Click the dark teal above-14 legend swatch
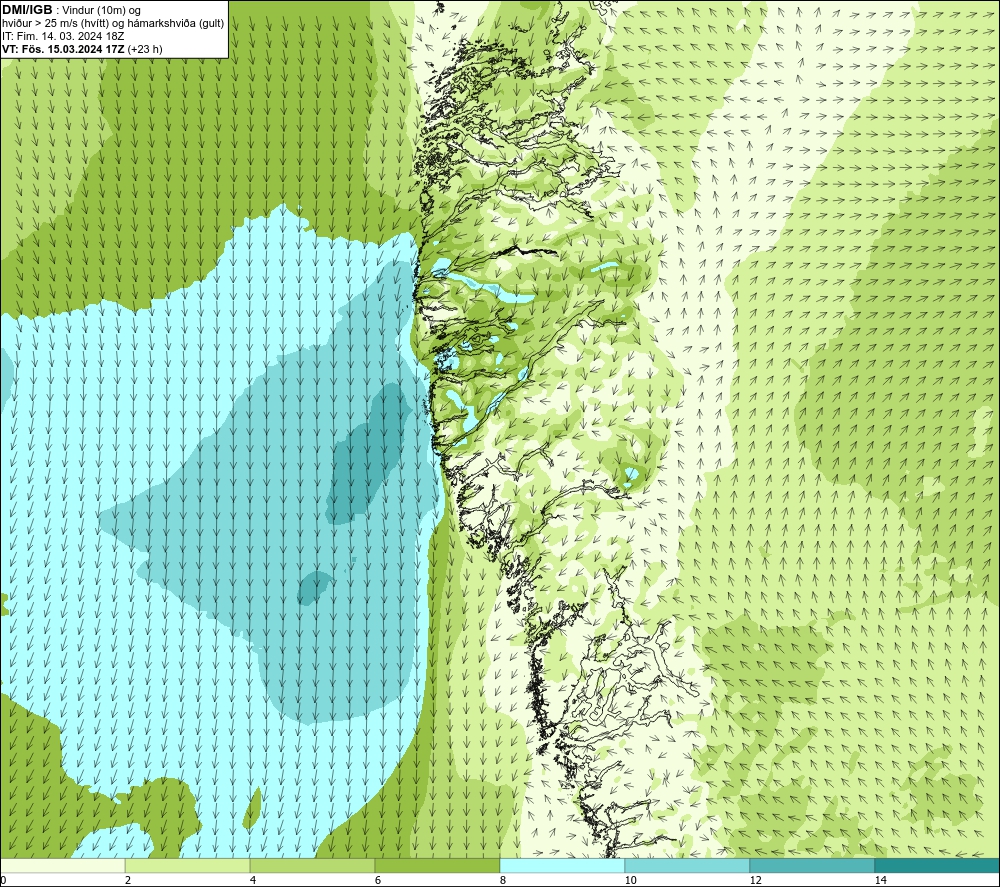 pyautogui.click(x=938, y=865)
